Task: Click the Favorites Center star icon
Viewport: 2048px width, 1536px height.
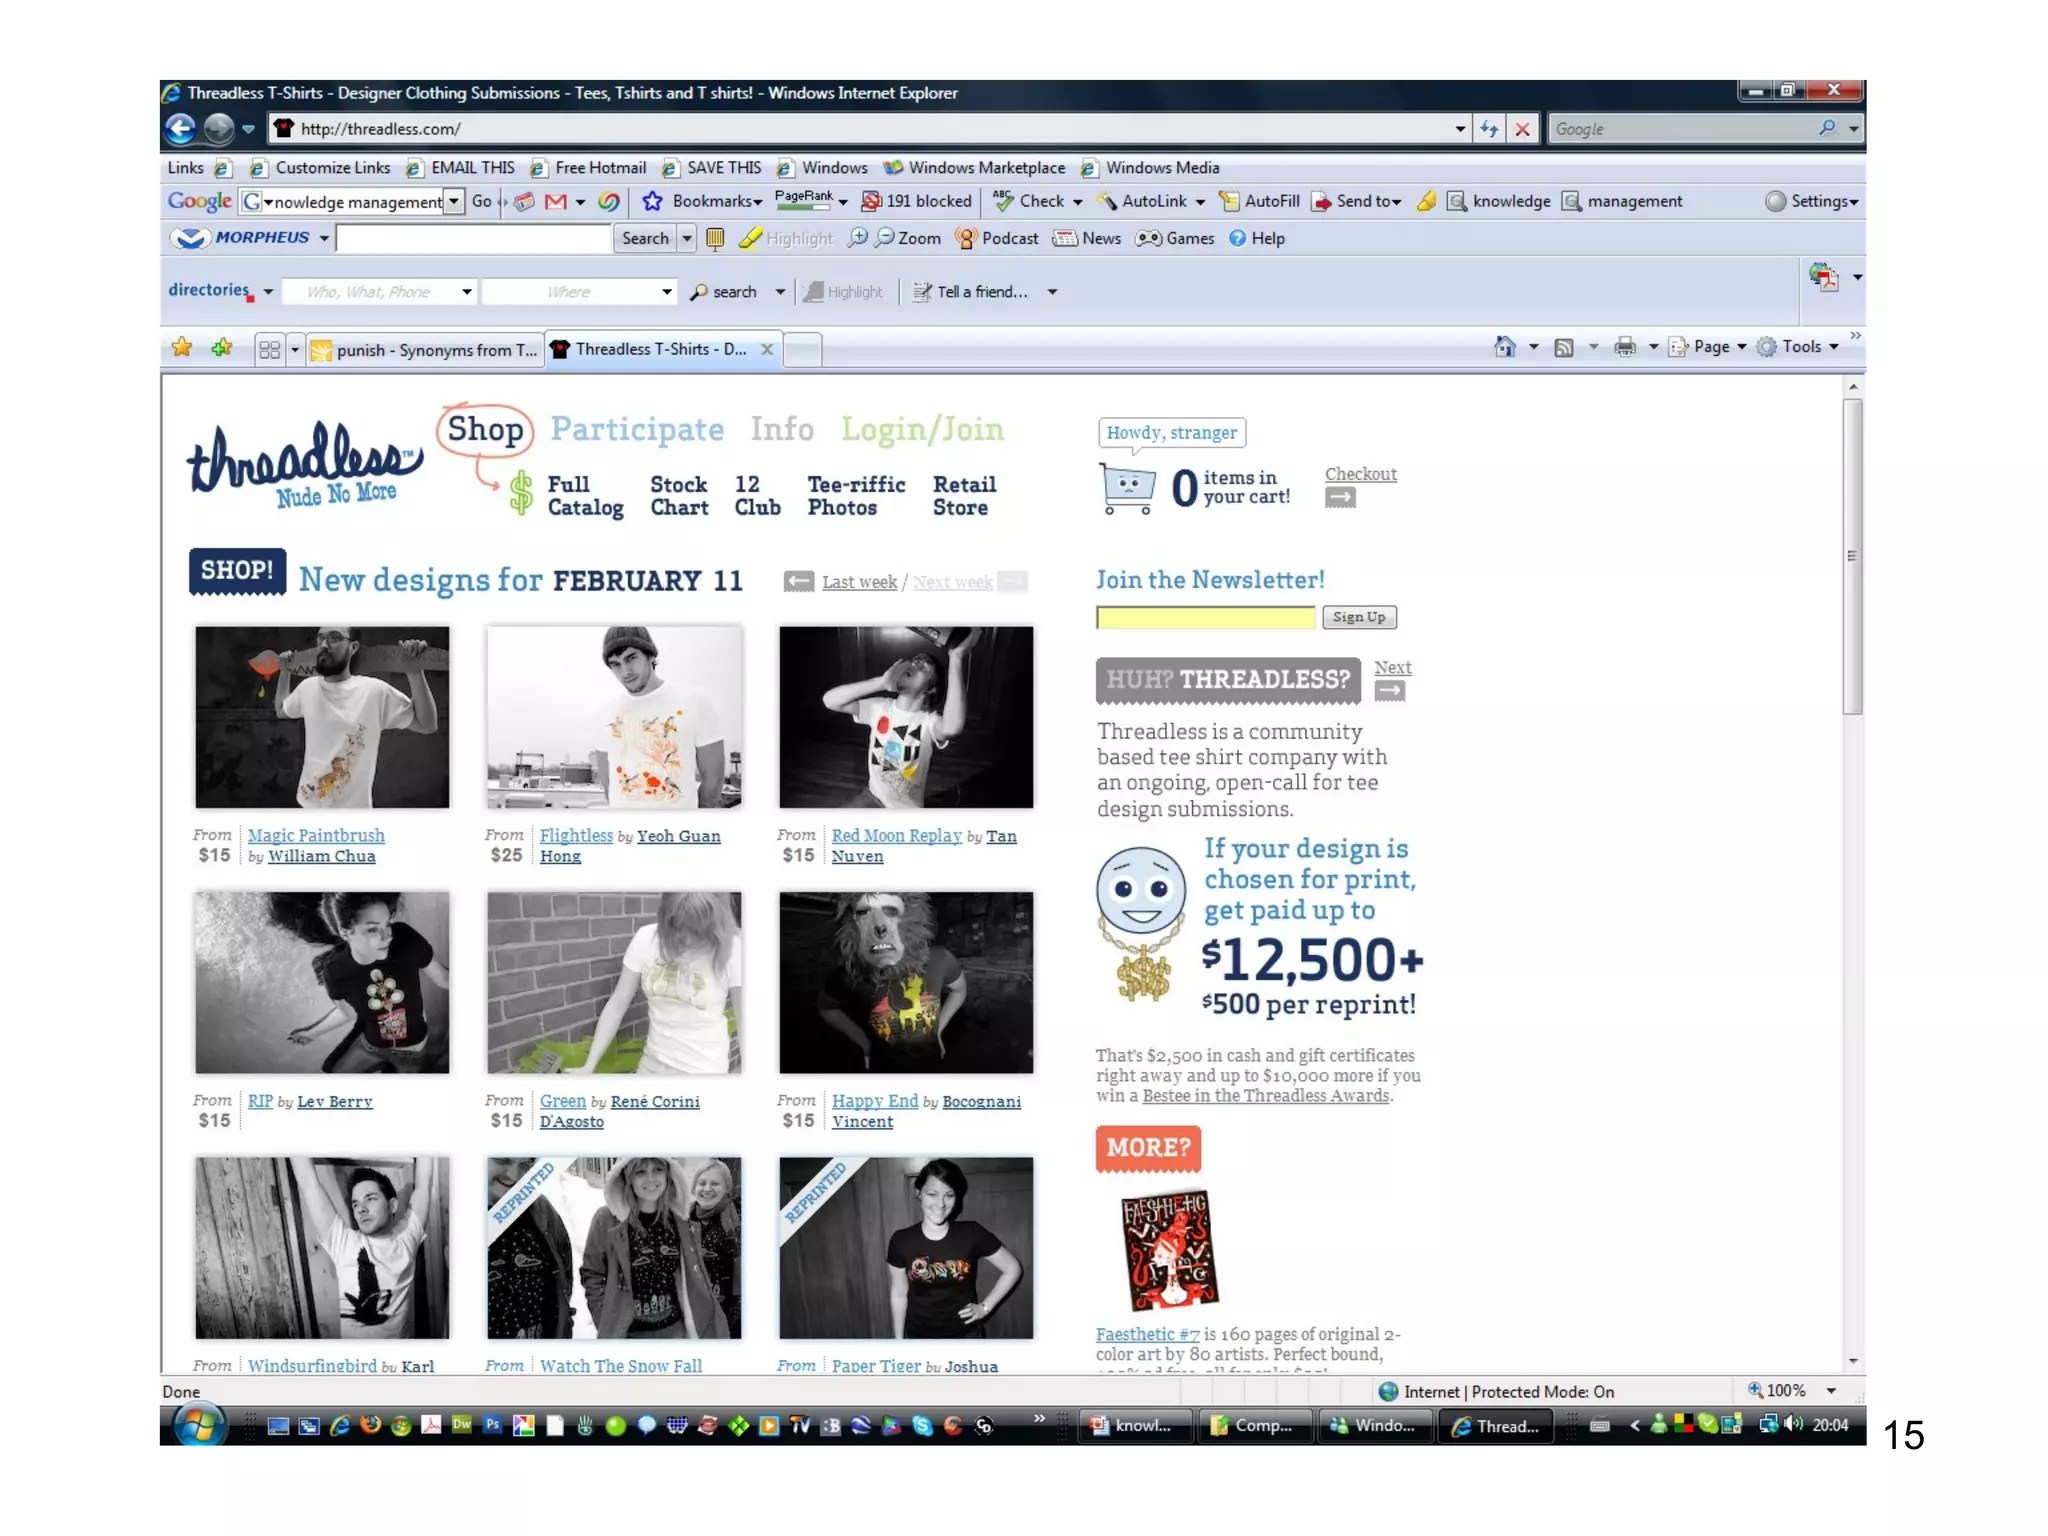Action: (x=182, y=348)
